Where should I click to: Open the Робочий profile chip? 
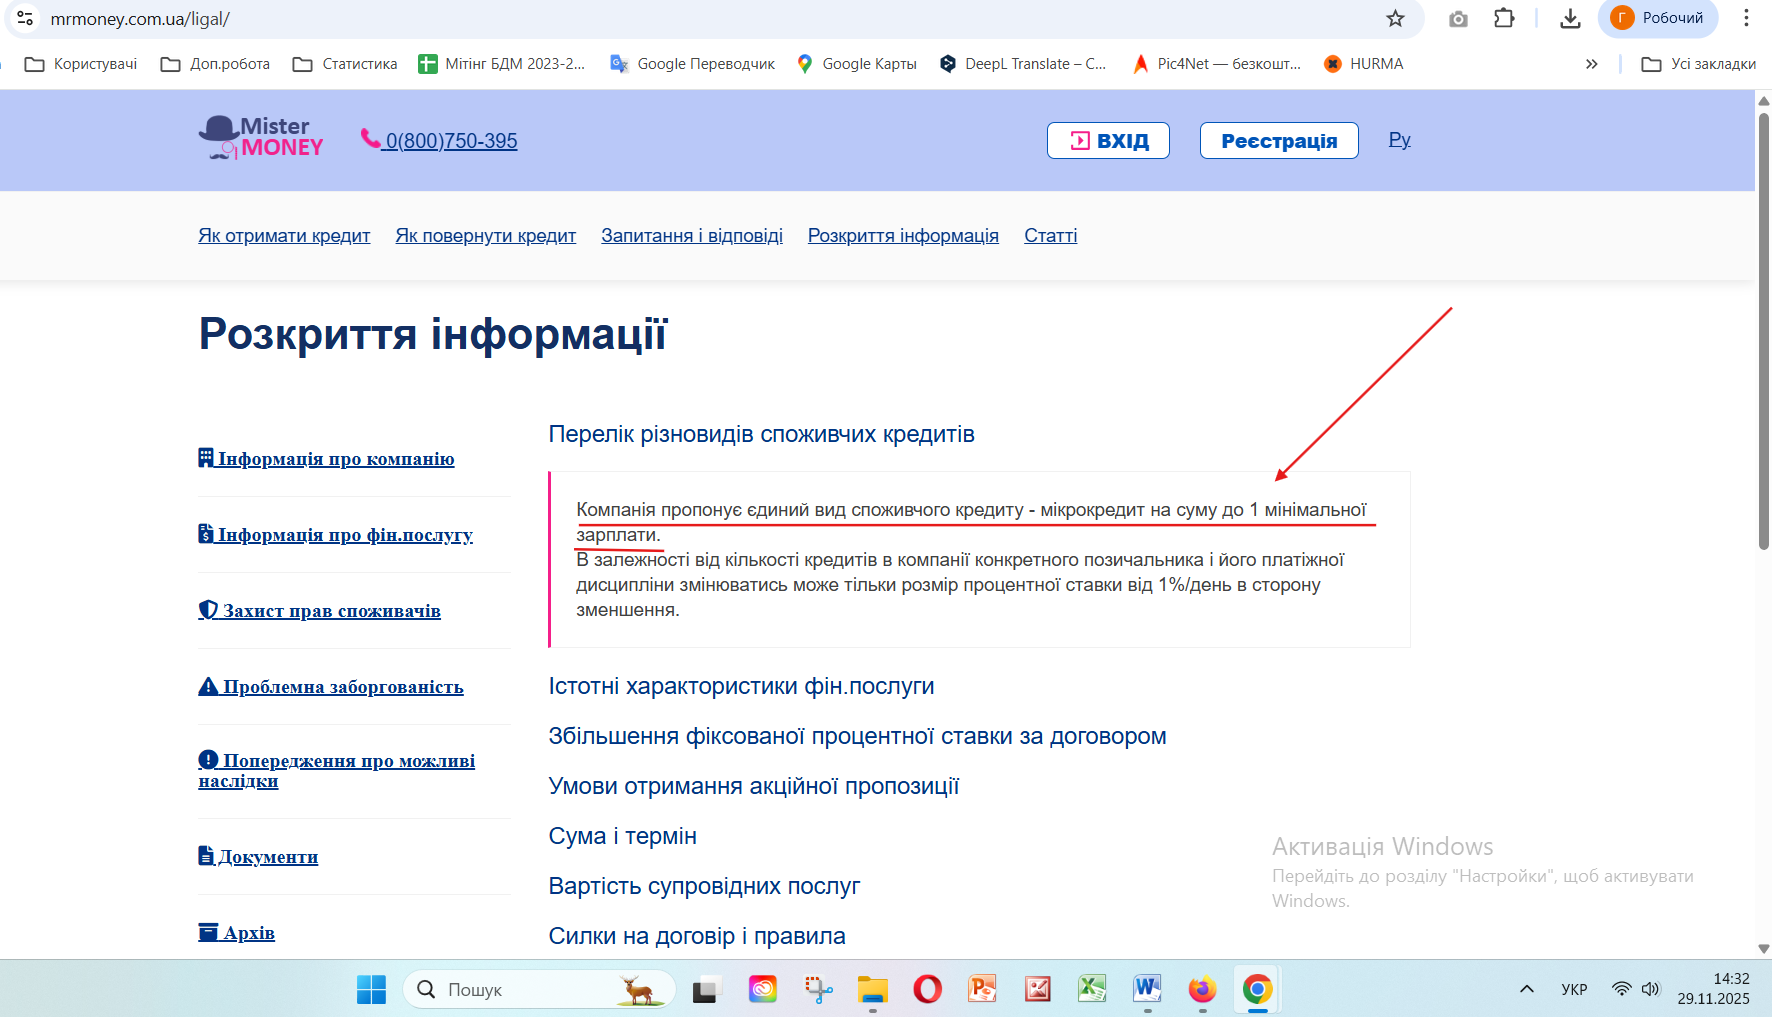(1657, 18)
